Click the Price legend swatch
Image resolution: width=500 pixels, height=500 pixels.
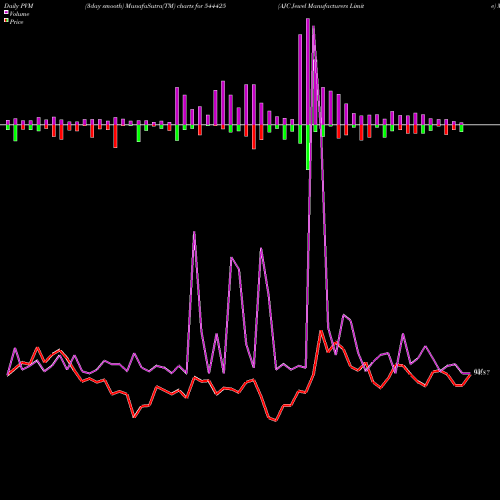click(6, 21)
